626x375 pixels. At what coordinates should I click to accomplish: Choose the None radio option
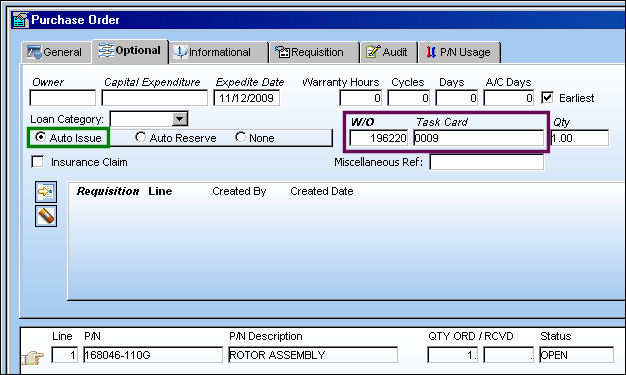coord(240,137)
